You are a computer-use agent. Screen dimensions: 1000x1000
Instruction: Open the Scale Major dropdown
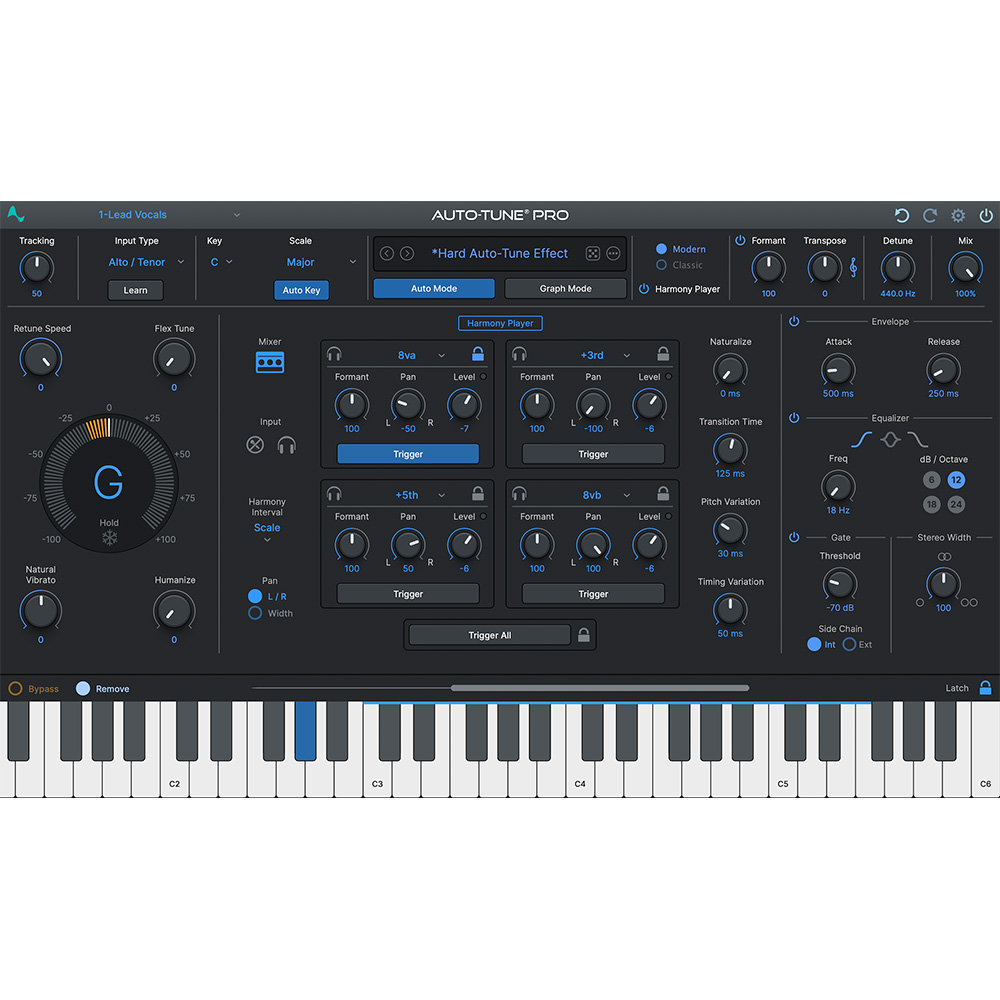click(321, 262)
